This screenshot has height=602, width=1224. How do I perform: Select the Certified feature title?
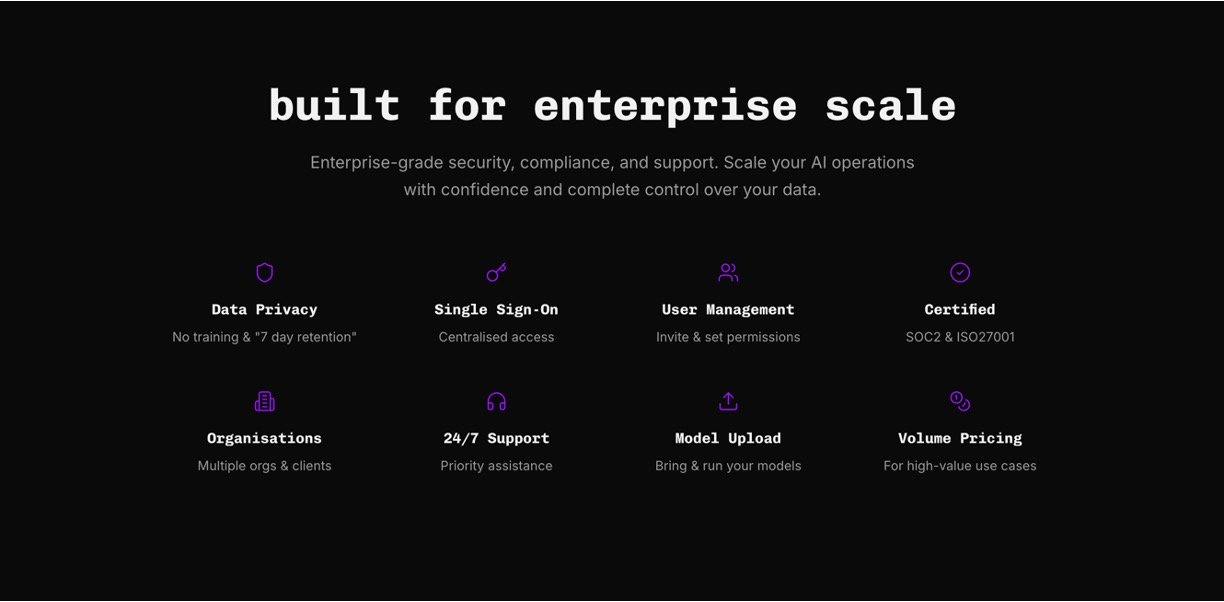point(960,310)
